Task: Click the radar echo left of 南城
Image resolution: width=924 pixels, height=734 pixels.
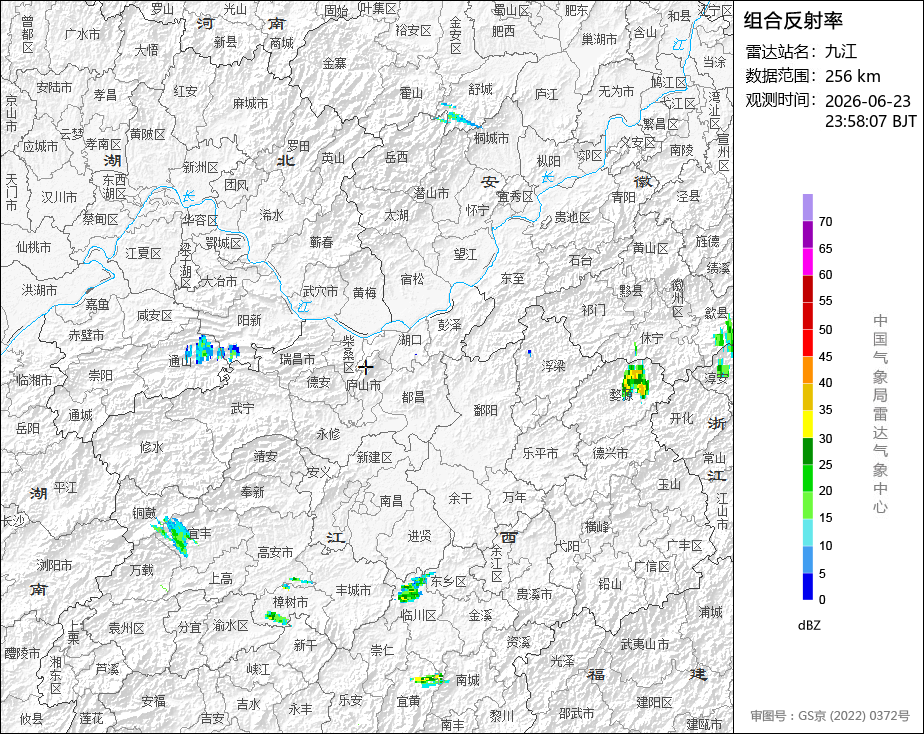Action: [x=429, y=680]
